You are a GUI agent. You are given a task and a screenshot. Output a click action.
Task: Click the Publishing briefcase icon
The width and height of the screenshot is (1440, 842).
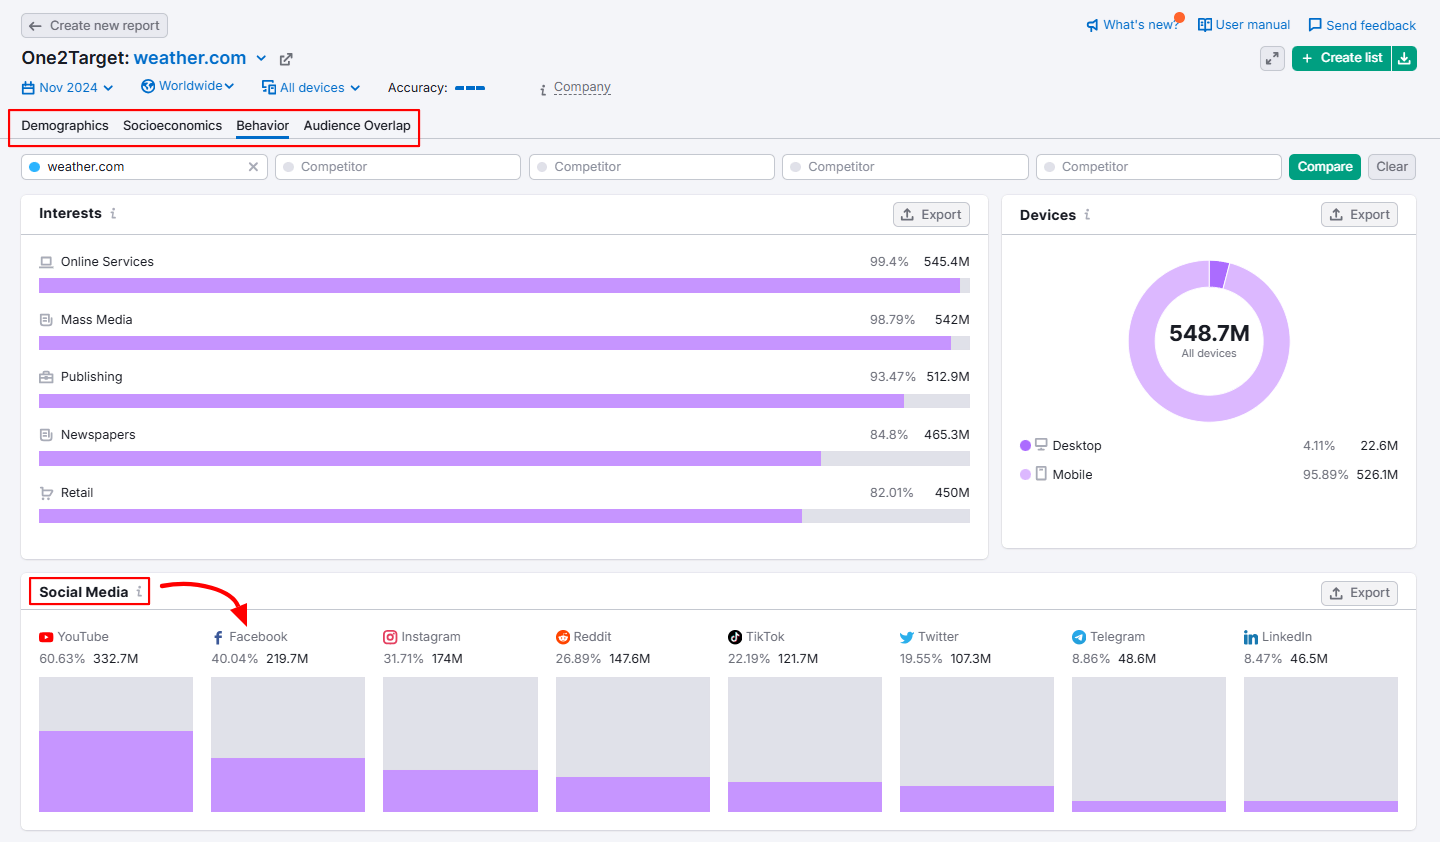click(46, 377)
